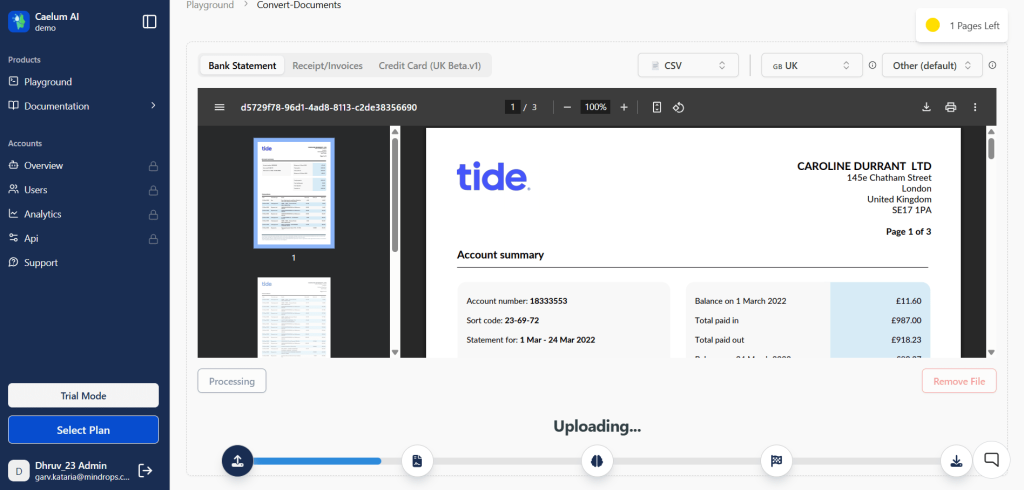Click the info icon beside Other (default)

(992, 65)
